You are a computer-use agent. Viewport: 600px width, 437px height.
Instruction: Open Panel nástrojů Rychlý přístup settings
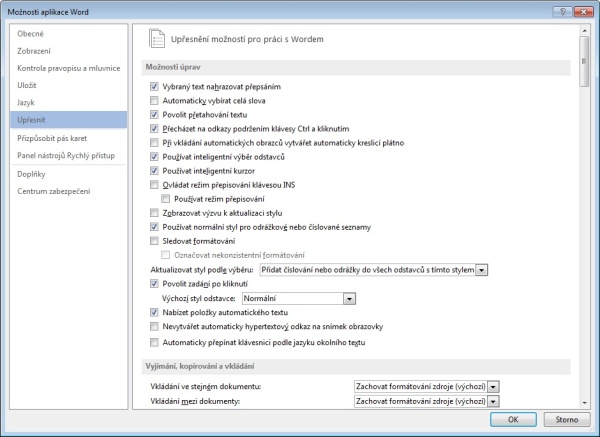[66, 155]
